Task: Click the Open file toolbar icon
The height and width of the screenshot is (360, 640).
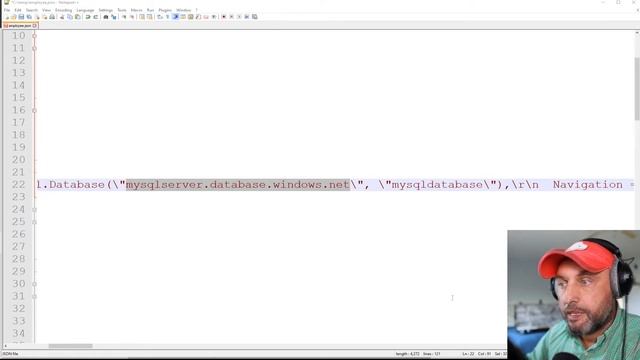Action: pos(13,17)
